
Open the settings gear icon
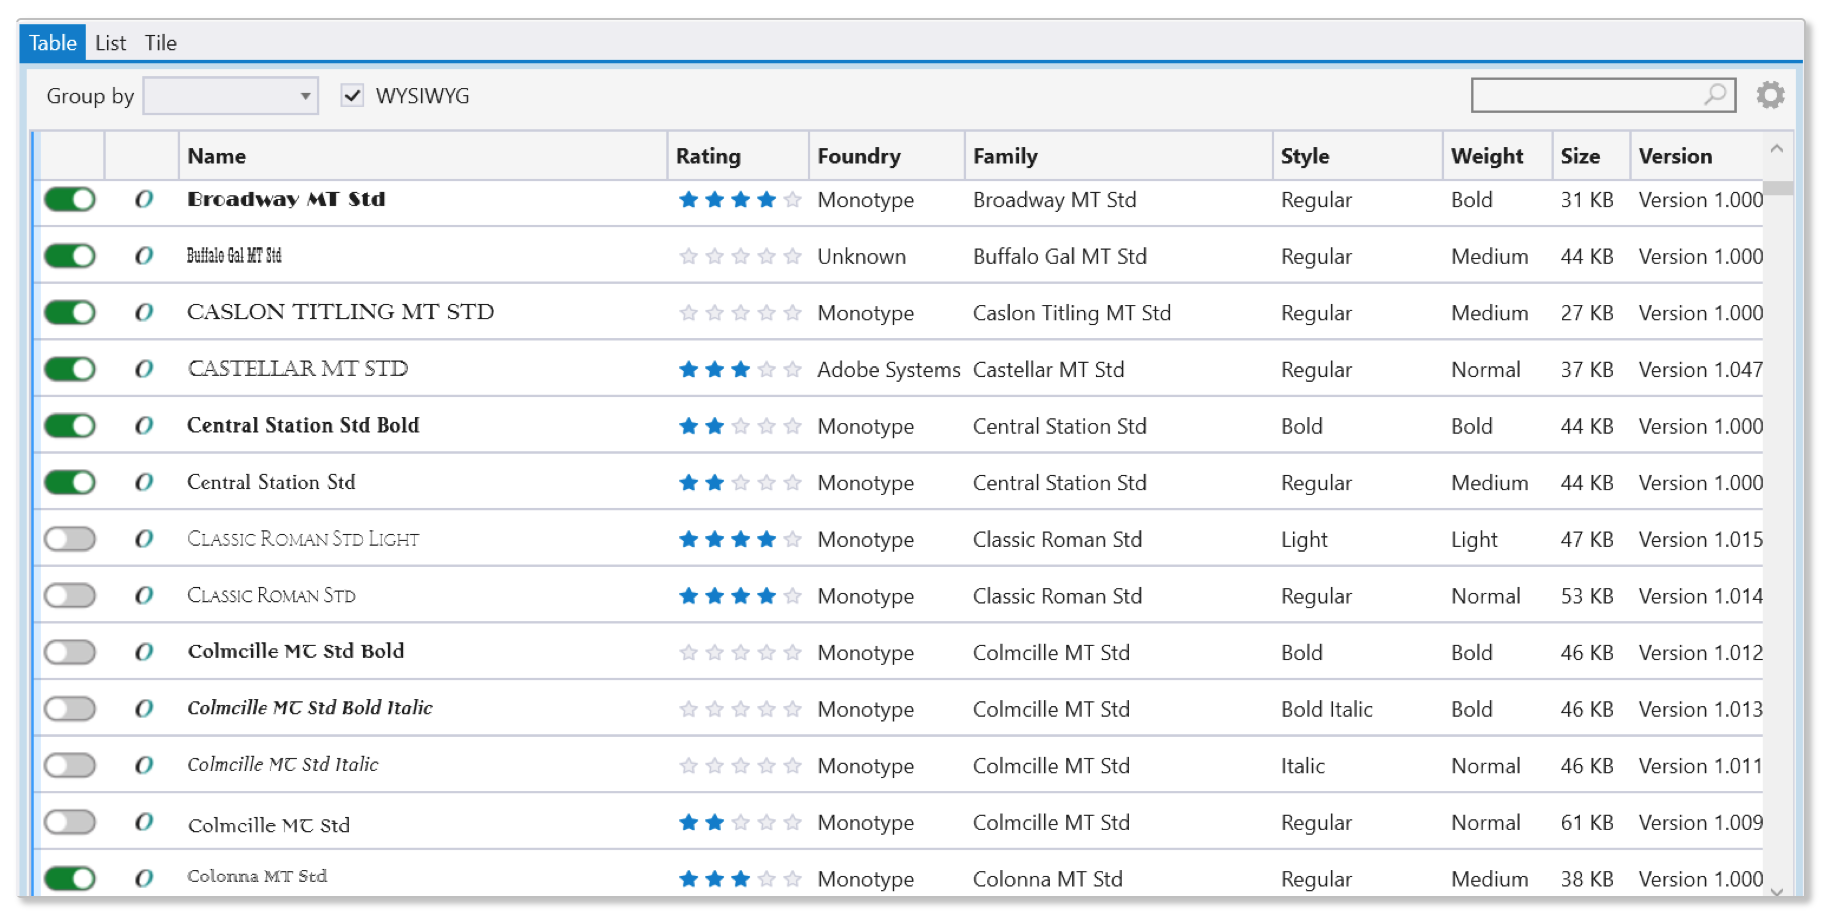(1770, 95)
